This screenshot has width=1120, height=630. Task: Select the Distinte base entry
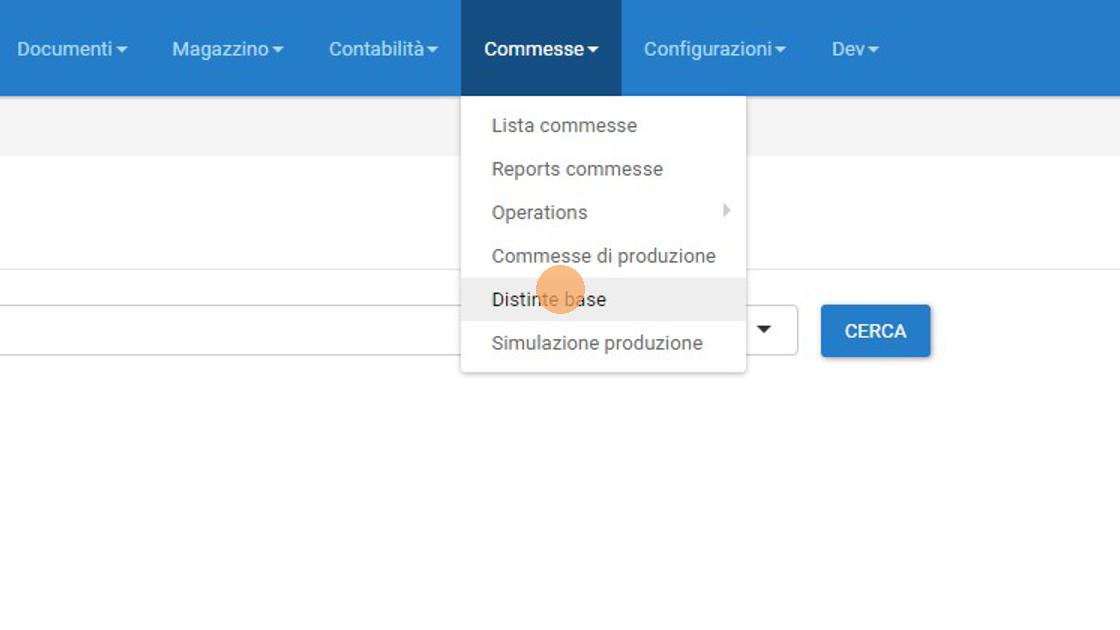click(549, 300)
